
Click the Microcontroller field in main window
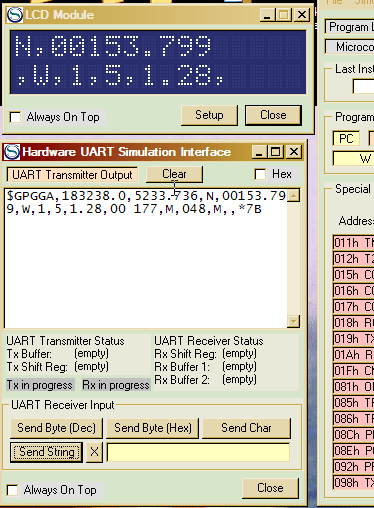pos(349,47)
